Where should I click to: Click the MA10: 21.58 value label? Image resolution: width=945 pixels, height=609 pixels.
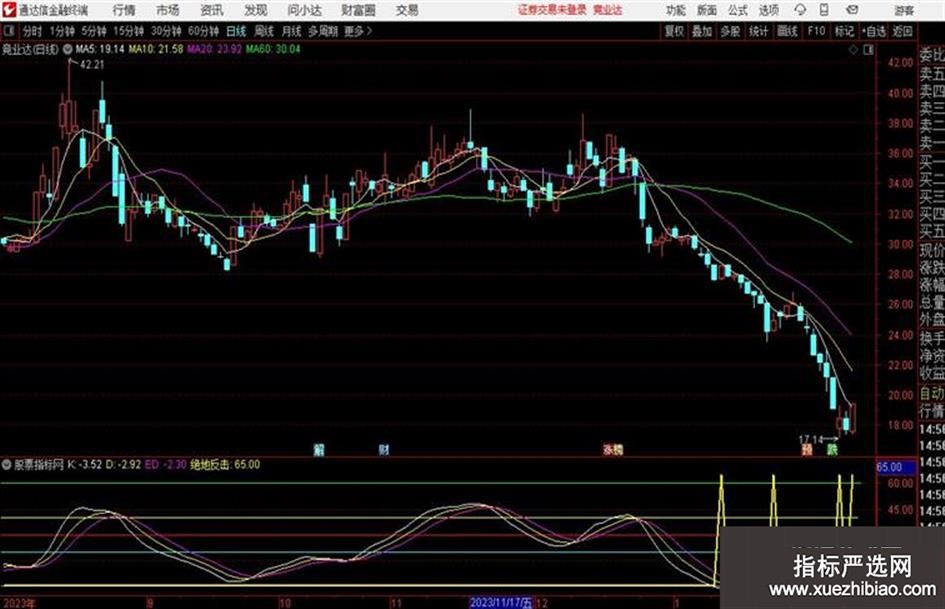[x=155, y=49]
